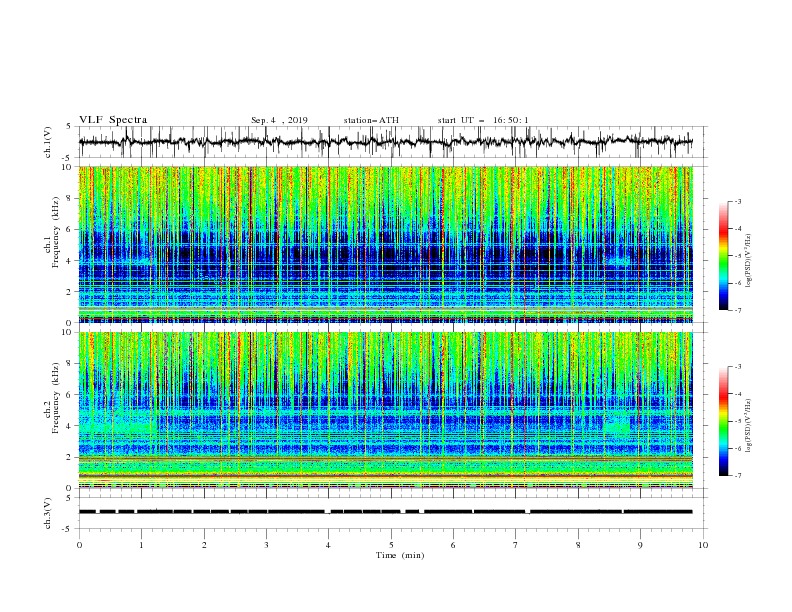The width and height of the screenshot is (792, 612).
Task: Click the ch.1 "Frequency (kHz)" axis label
Action: click(56, 233)
